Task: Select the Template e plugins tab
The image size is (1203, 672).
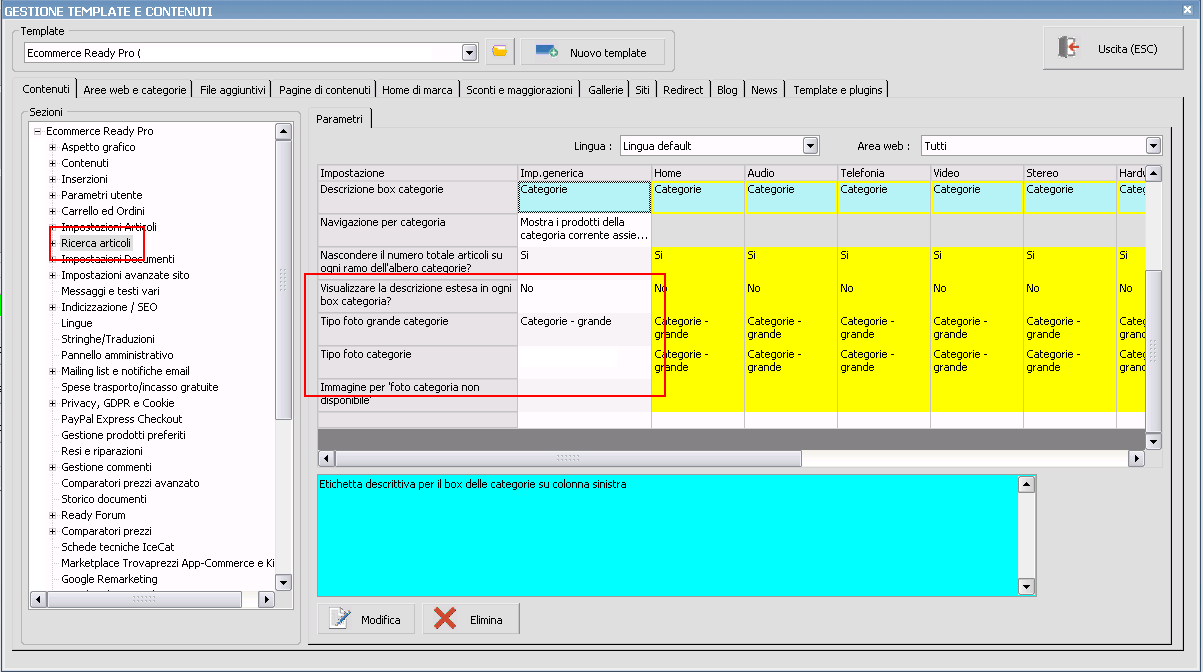Action: click(837, 90)
